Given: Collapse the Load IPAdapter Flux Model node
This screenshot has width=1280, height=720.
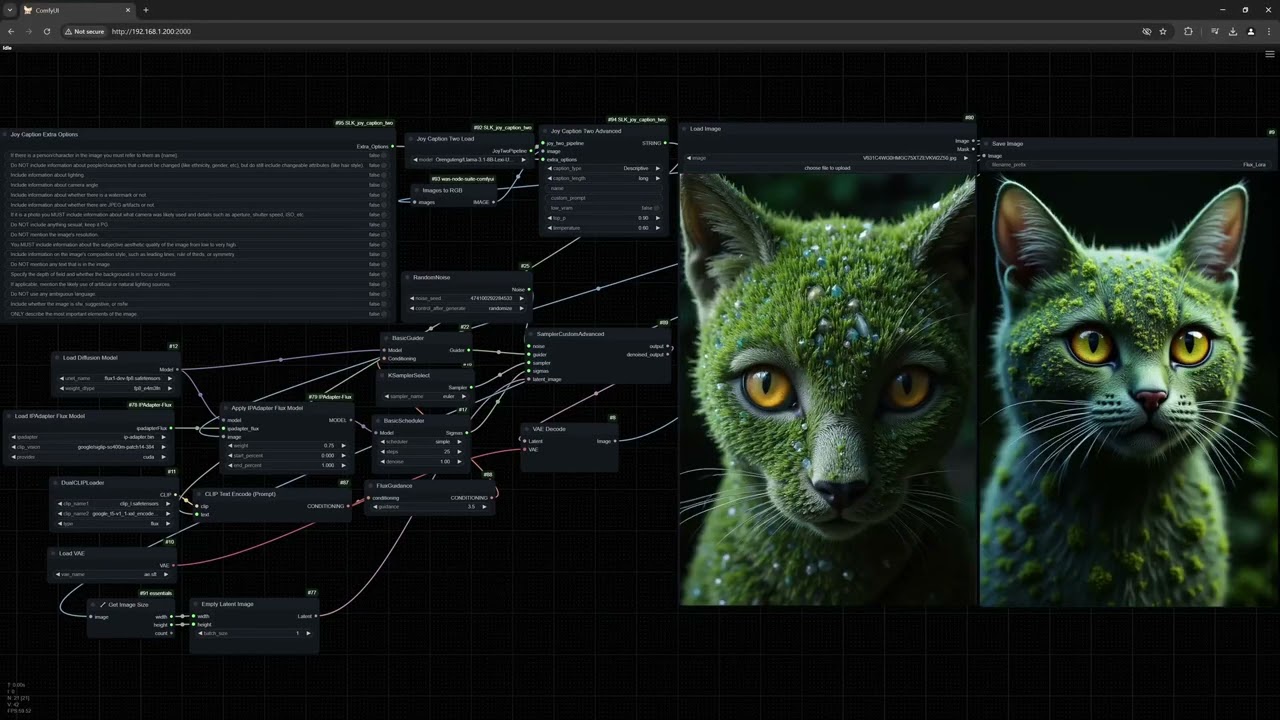Looking at the screenshot, I should click(x=9, y=416).
